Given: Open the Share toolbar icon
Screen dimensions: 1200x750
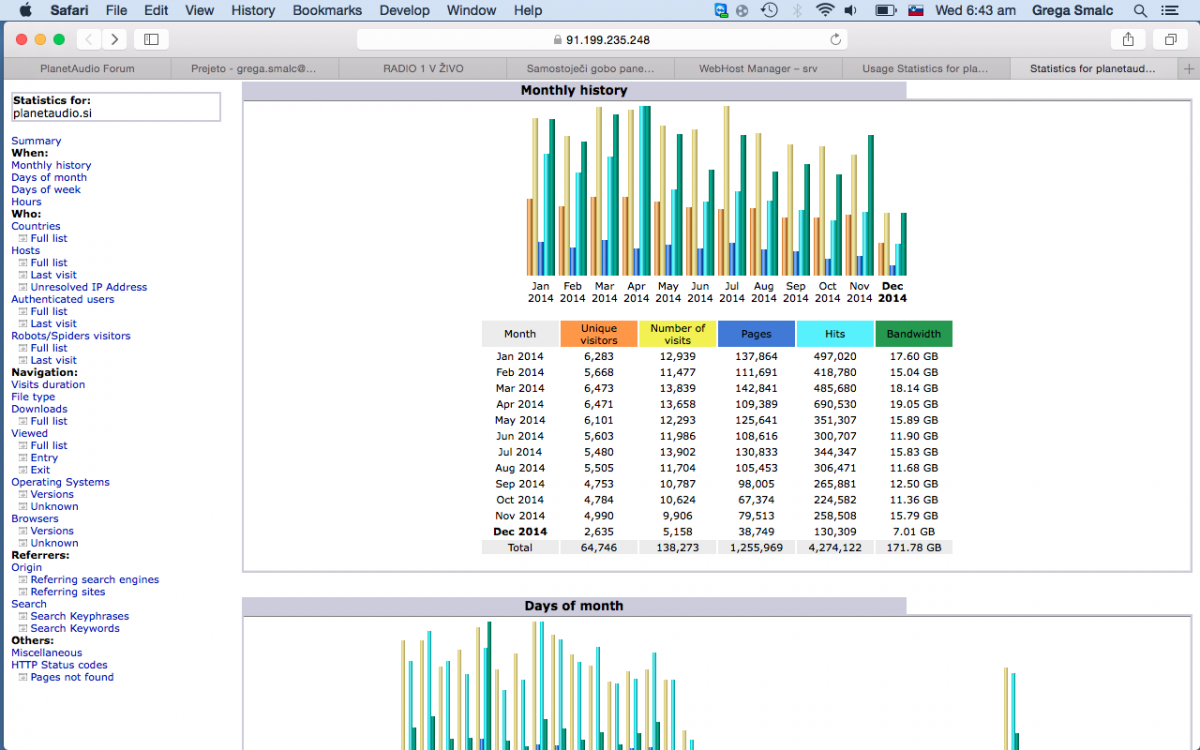Looking at the screenshot, I should (1128, 39).
